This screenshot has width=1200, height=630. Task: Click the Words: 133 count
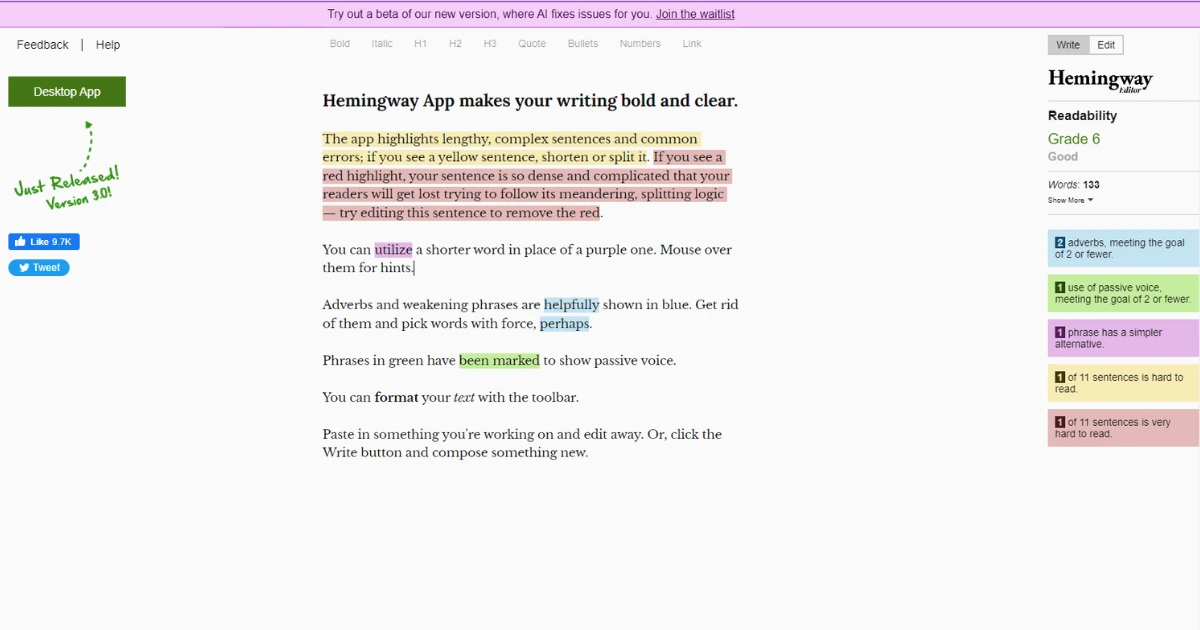click(1074, 185)
